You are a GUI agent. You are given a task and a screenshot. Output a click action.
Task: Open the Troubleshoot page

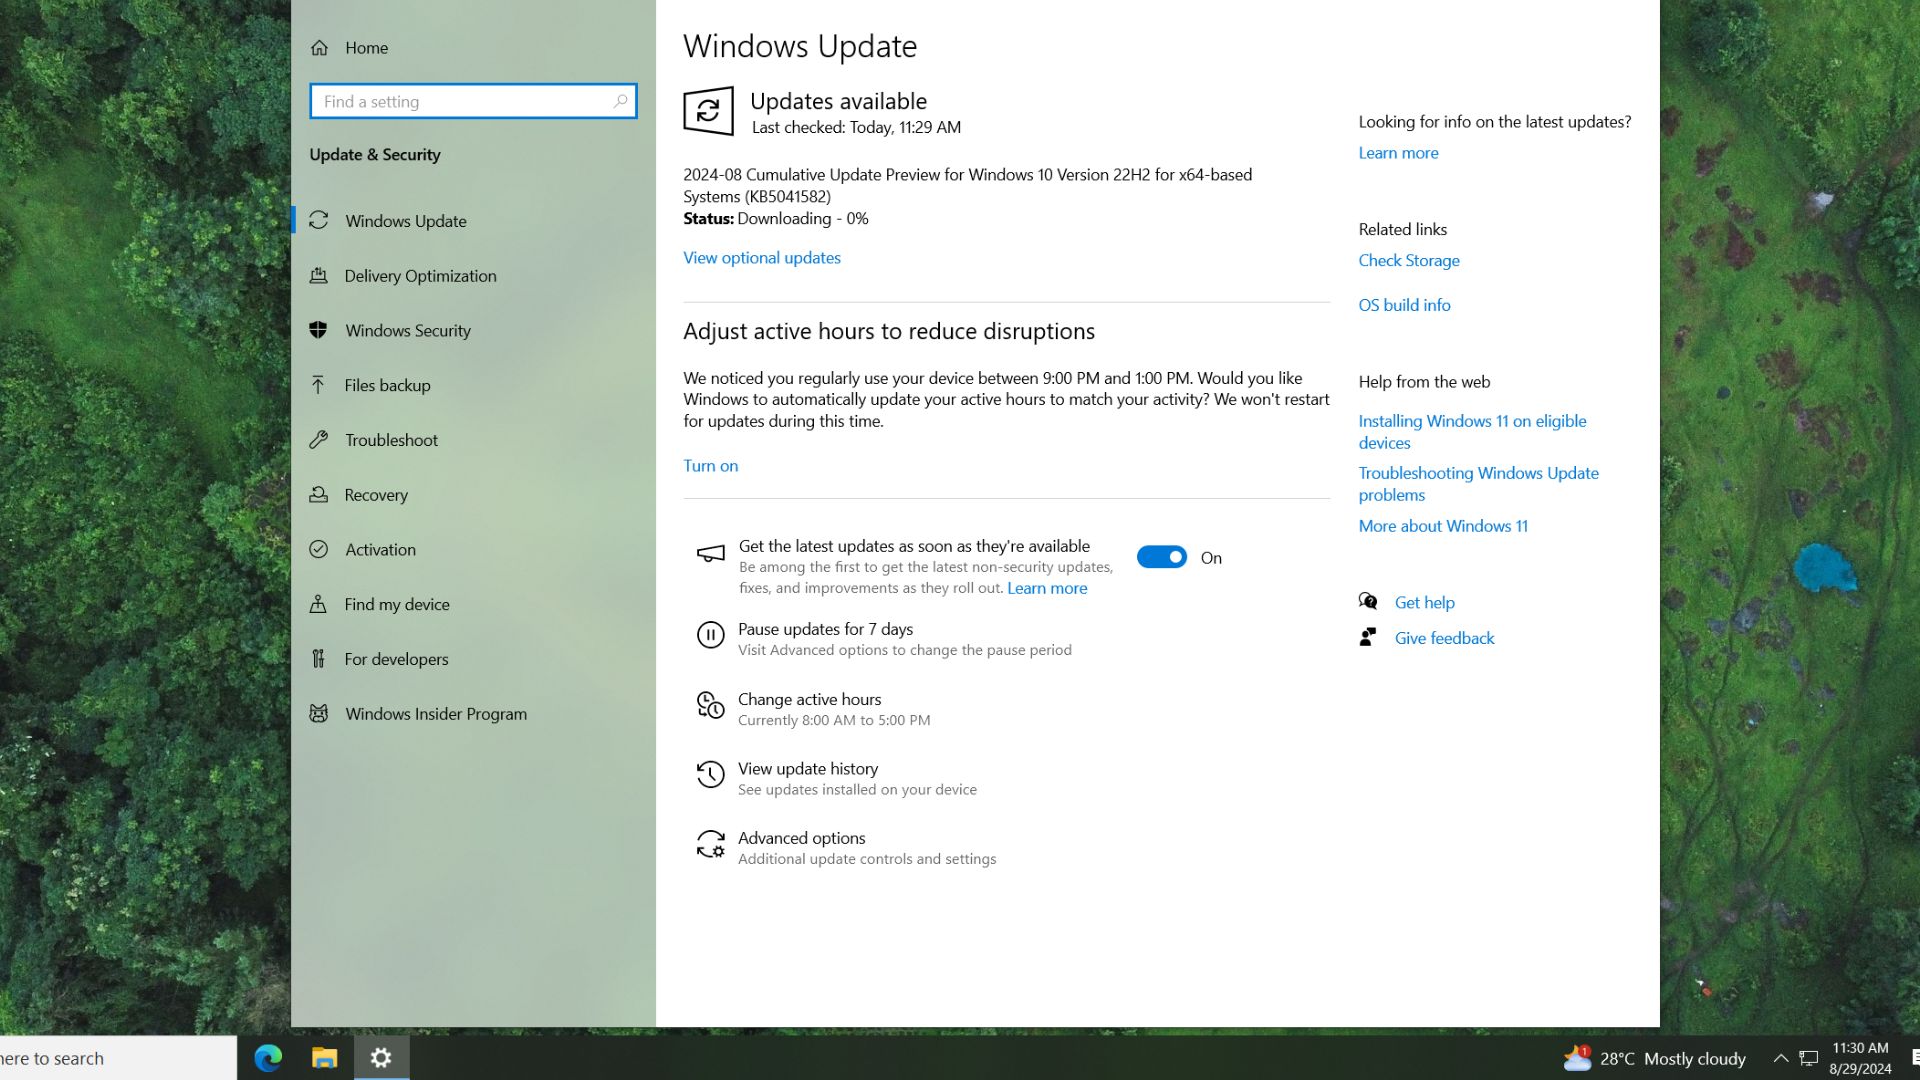click(473, 439)
